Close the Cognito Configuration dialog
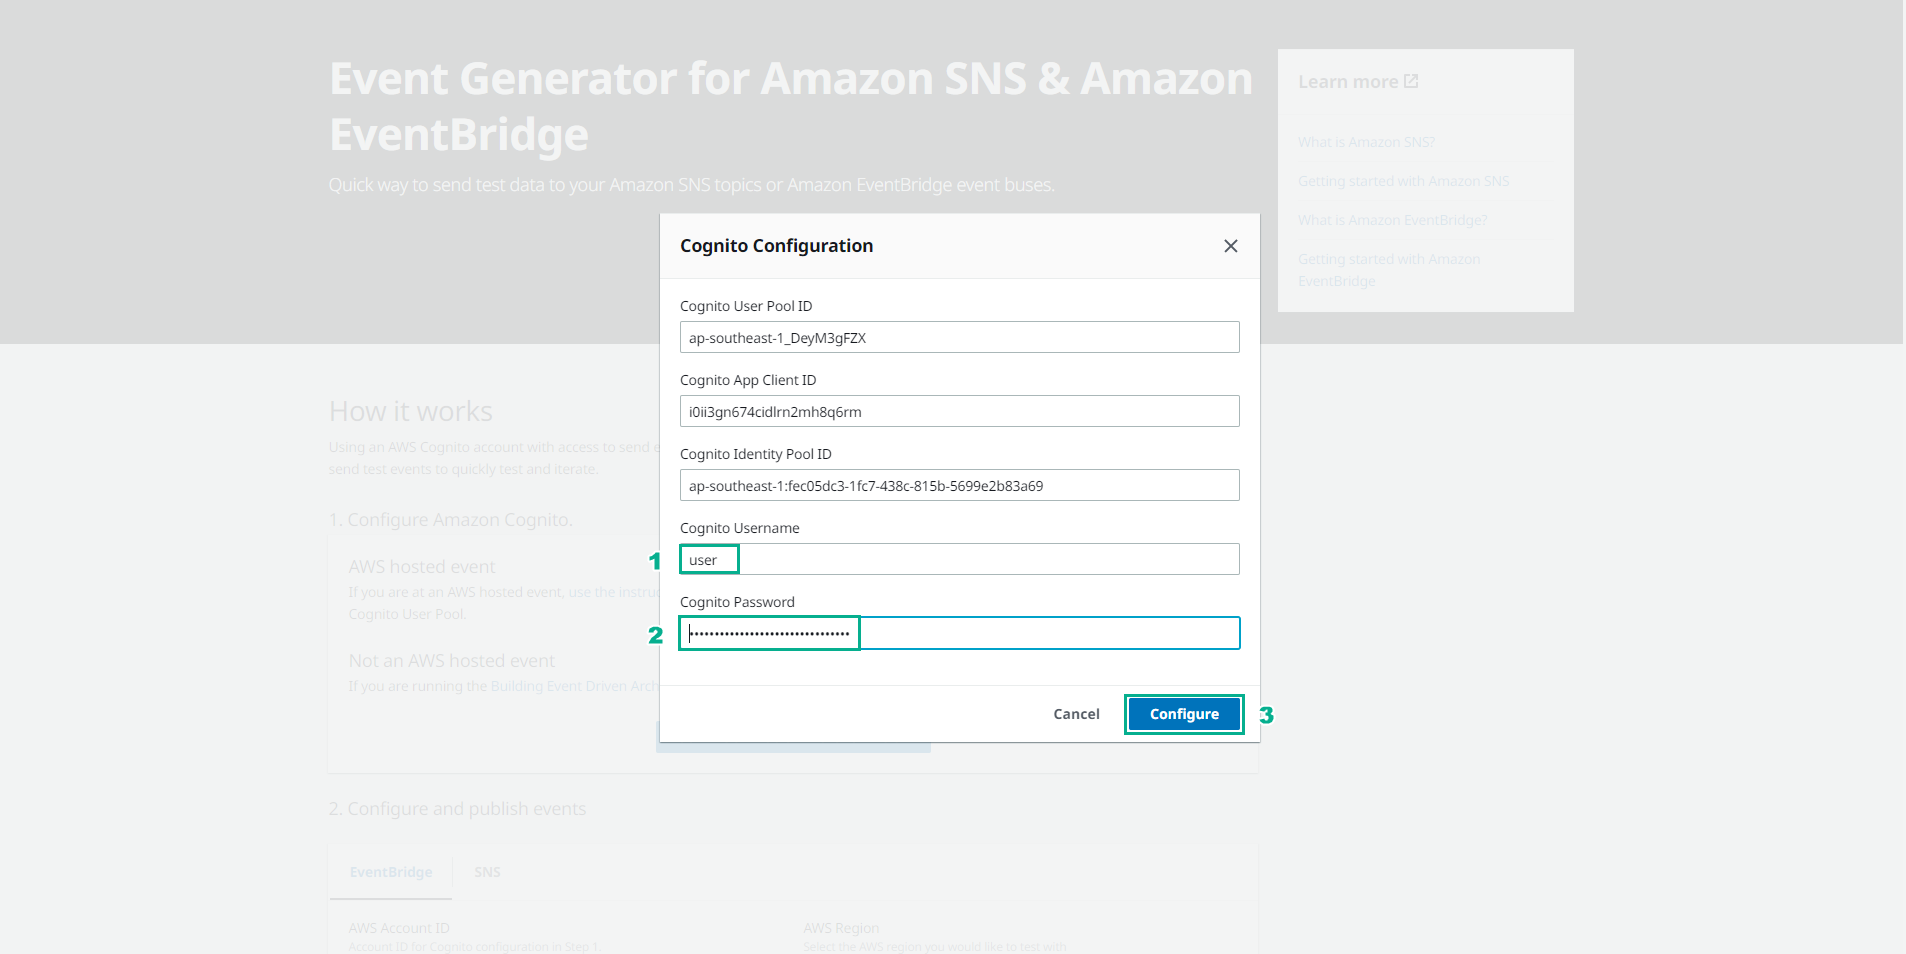 (1231, 246)
